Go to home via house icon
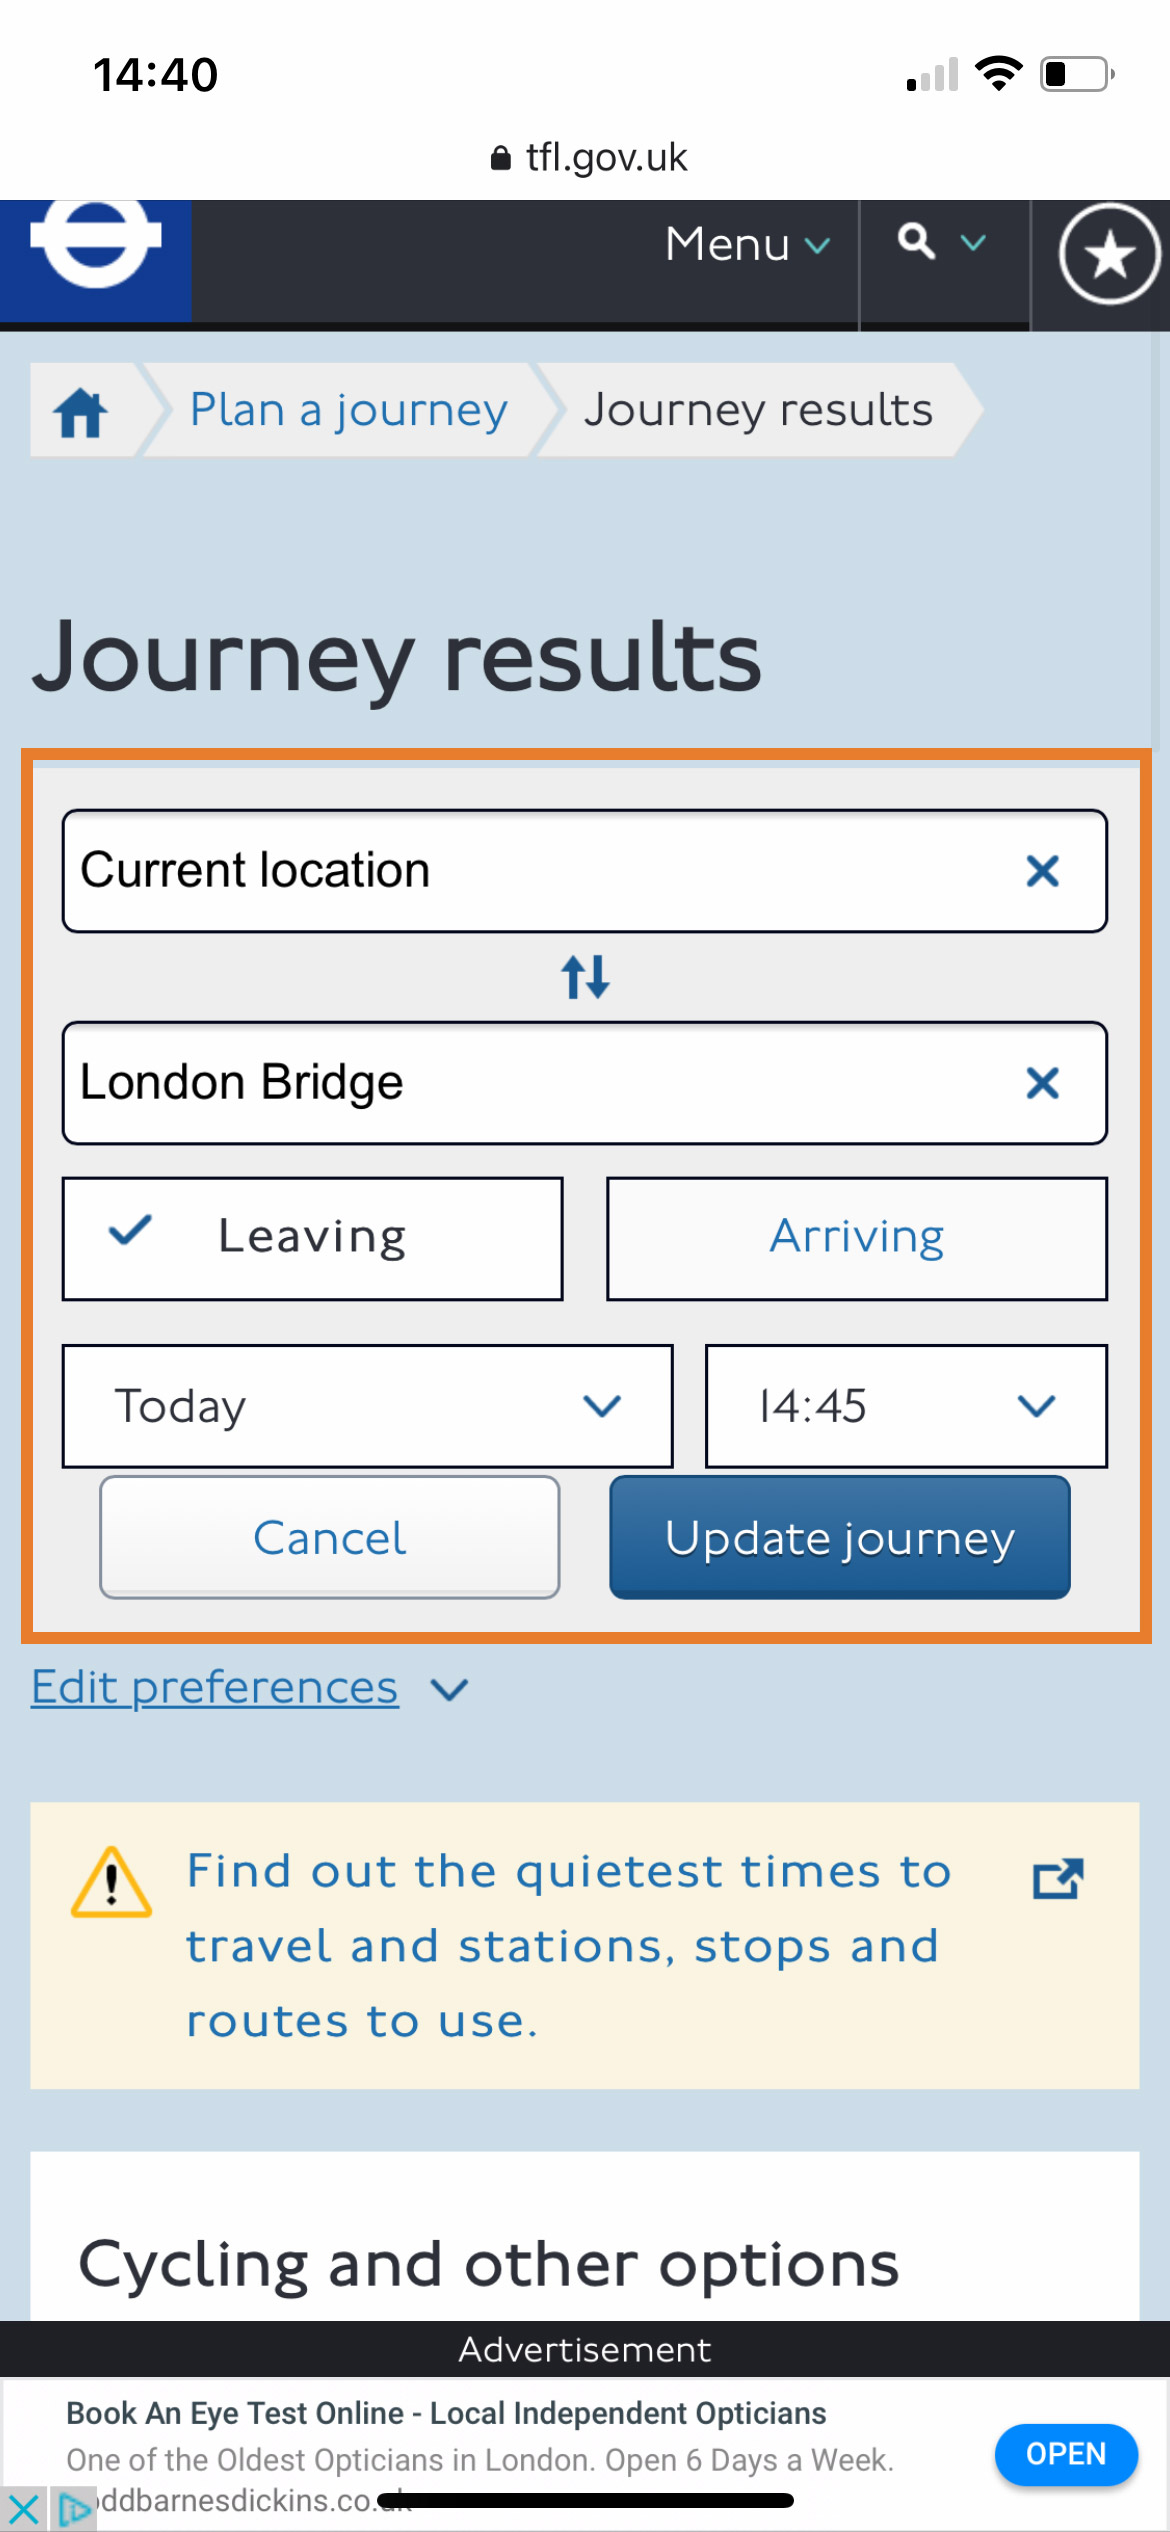 point(81,412)
